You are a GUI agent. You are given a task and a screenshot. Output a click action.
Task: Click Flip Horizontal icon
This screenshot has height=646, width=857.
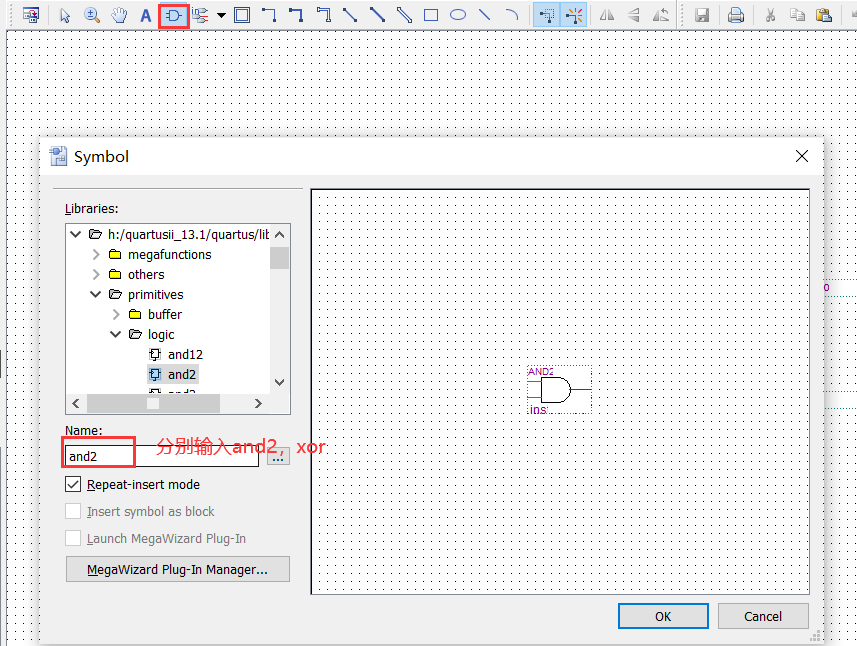[607, 15]
